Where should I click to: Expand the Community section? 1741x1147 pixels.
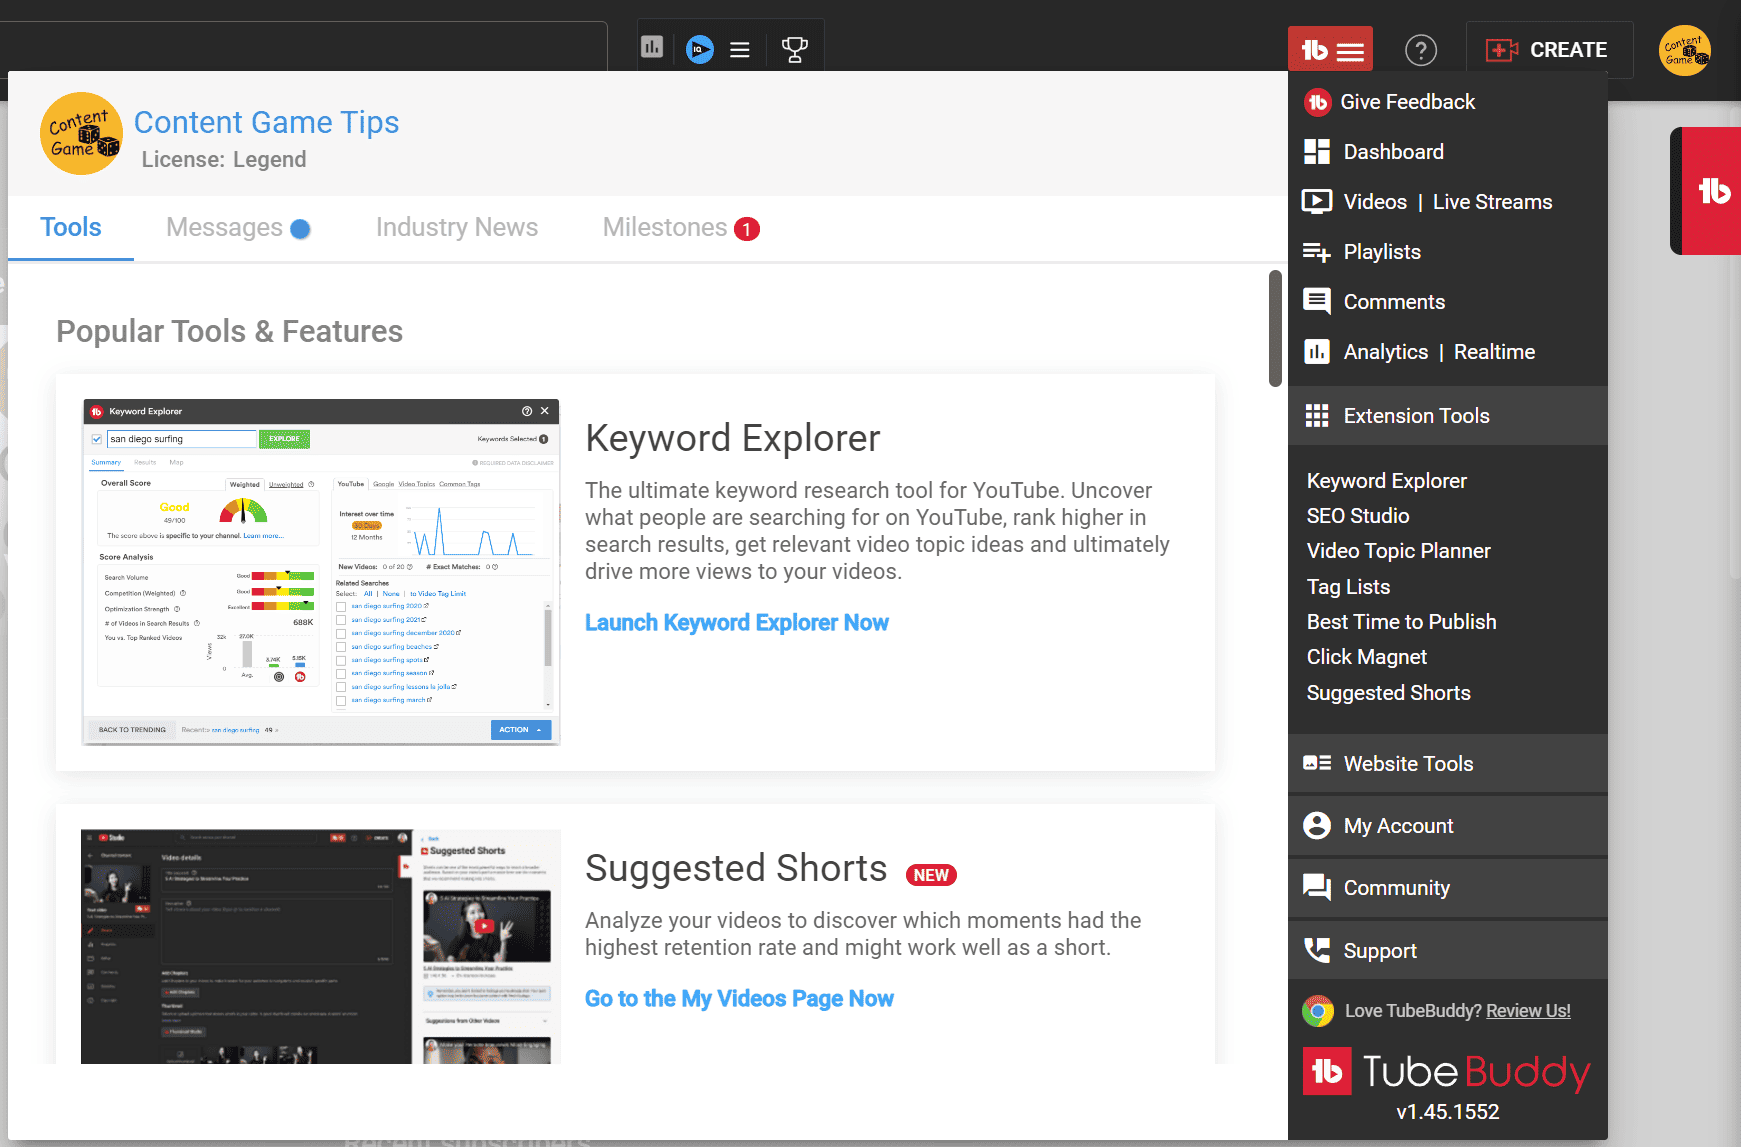(x=1396, y=887)
